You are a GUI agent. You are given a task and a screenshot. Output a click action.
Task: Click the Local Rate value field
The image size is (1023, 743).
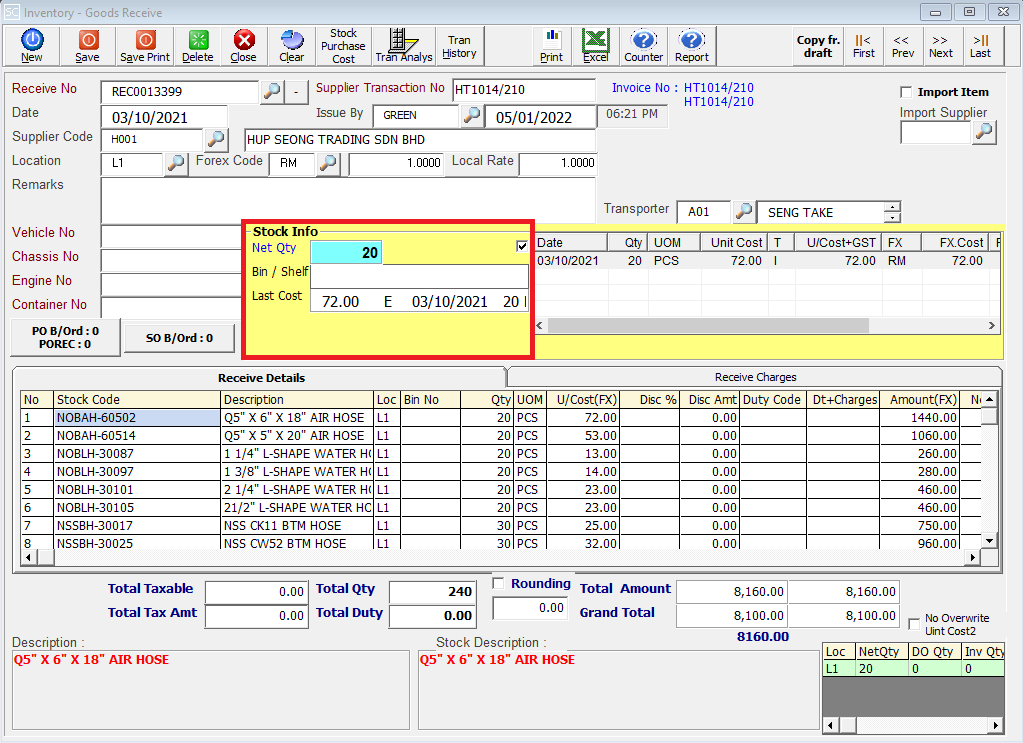(558, 163)
